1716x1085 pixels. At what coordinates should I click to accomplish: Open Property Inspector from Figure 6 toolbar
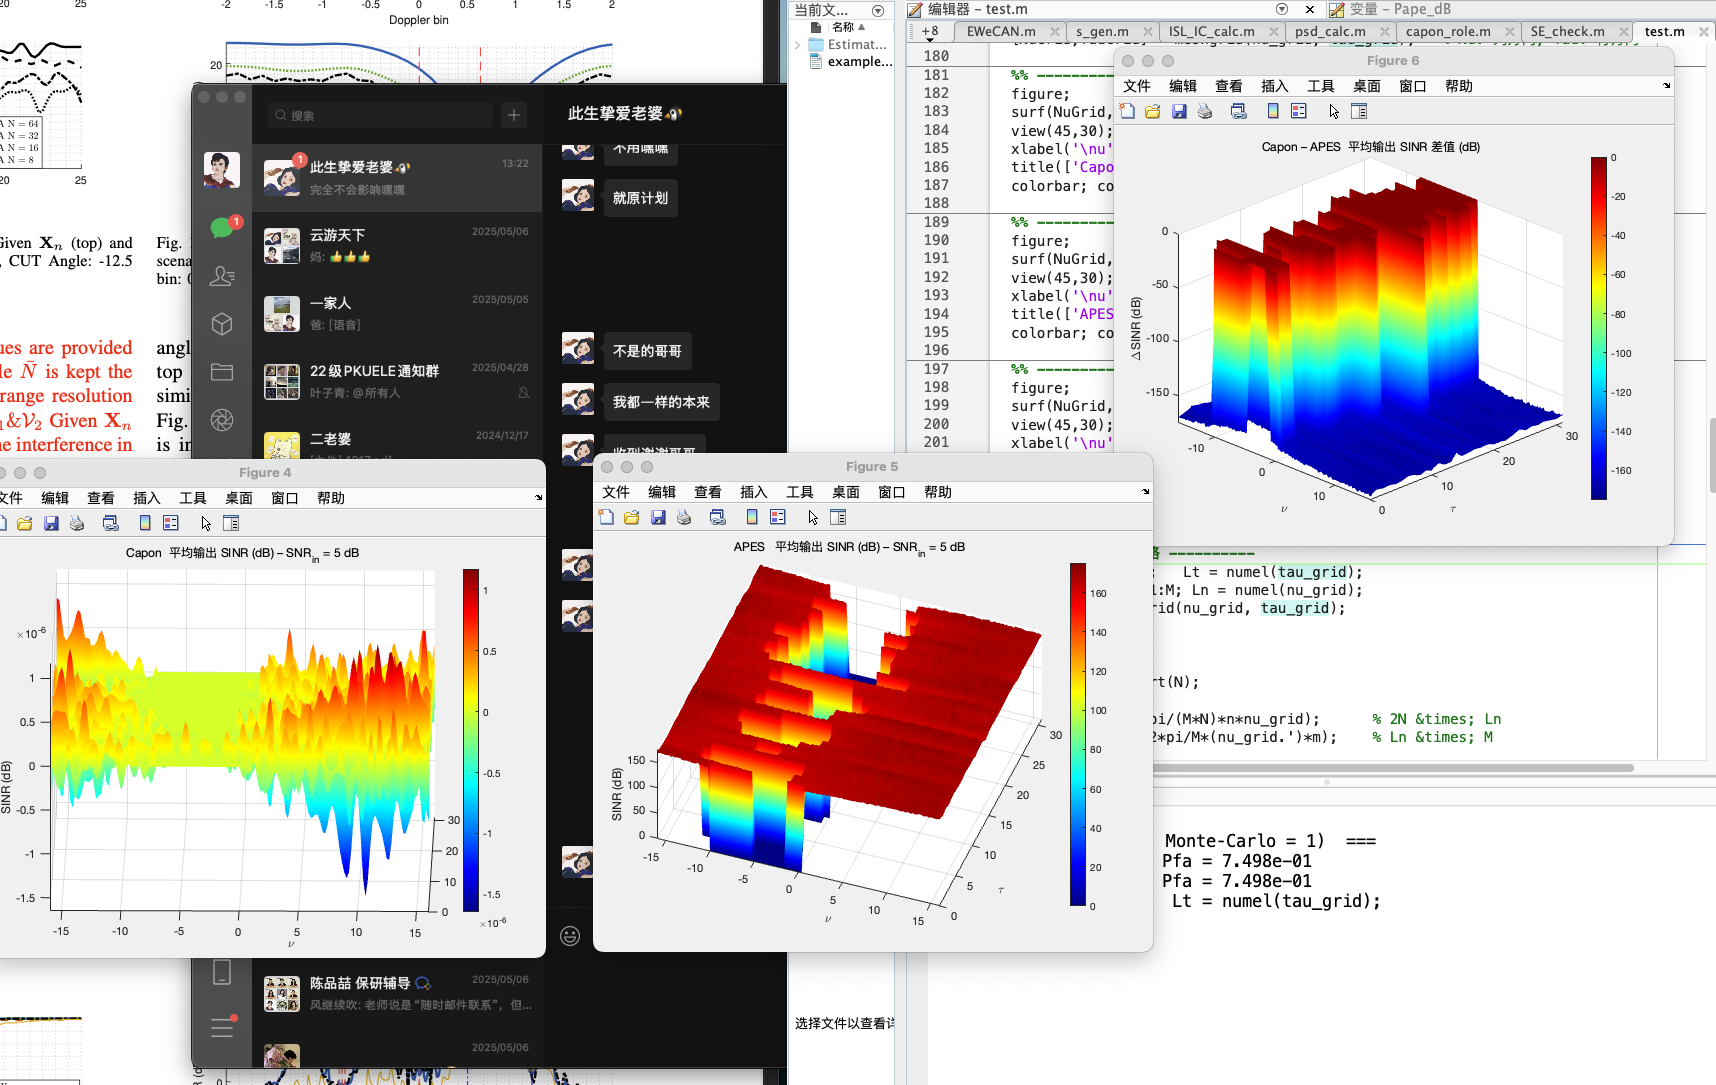tap(1359, 111)
